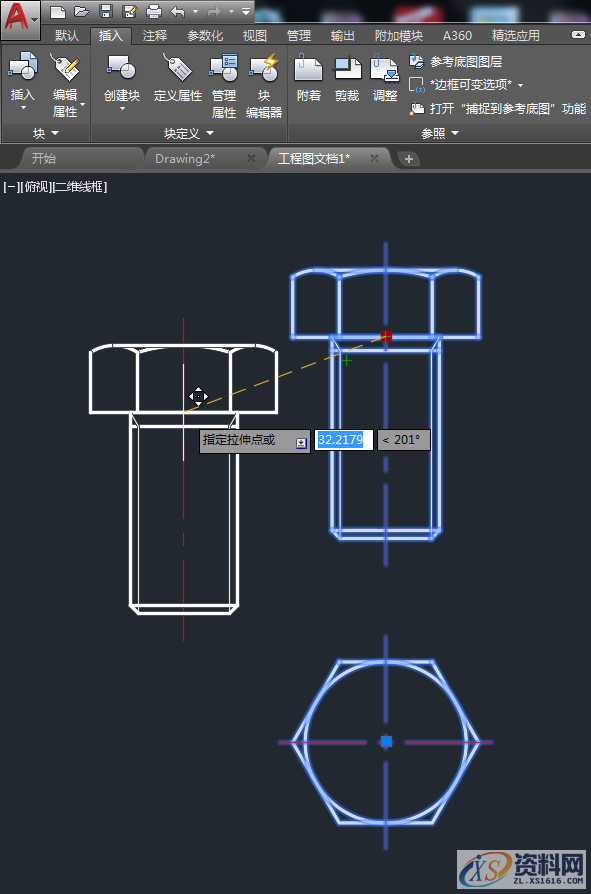Viewport: 591px width, 894px height.
Task: Select the 工程图文档1* document tab
Action: tap(314, 159)
